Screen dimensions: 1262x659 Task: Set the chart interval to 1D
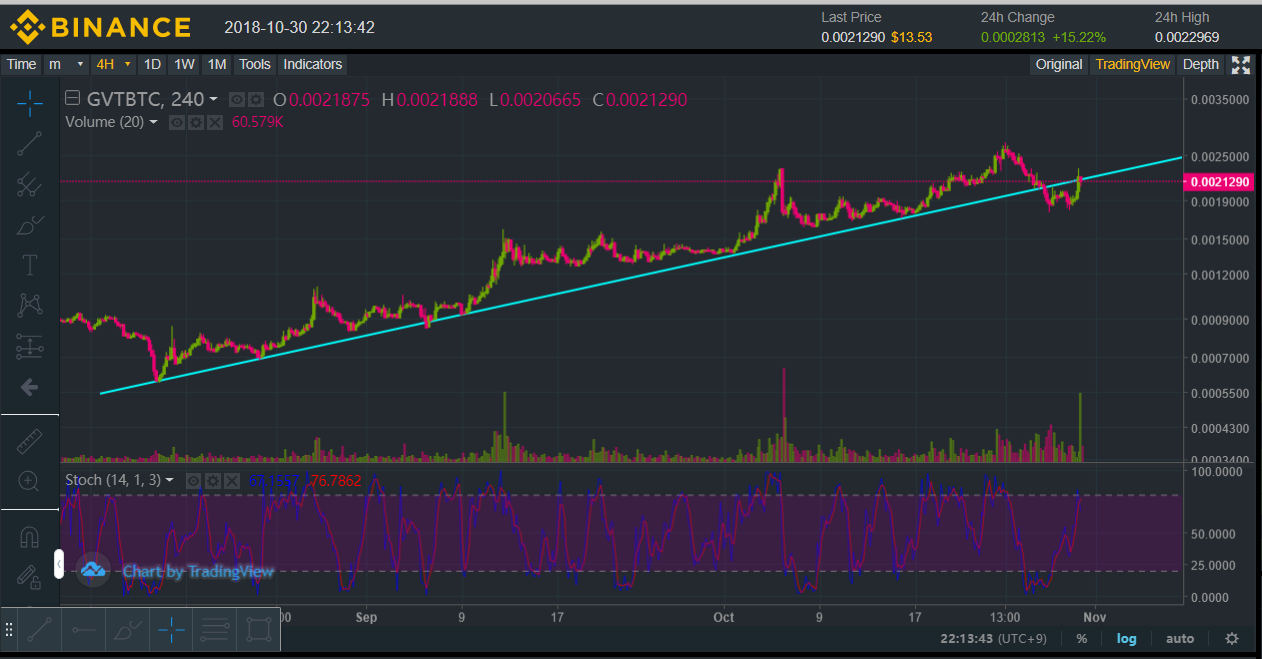coord(152,64)
